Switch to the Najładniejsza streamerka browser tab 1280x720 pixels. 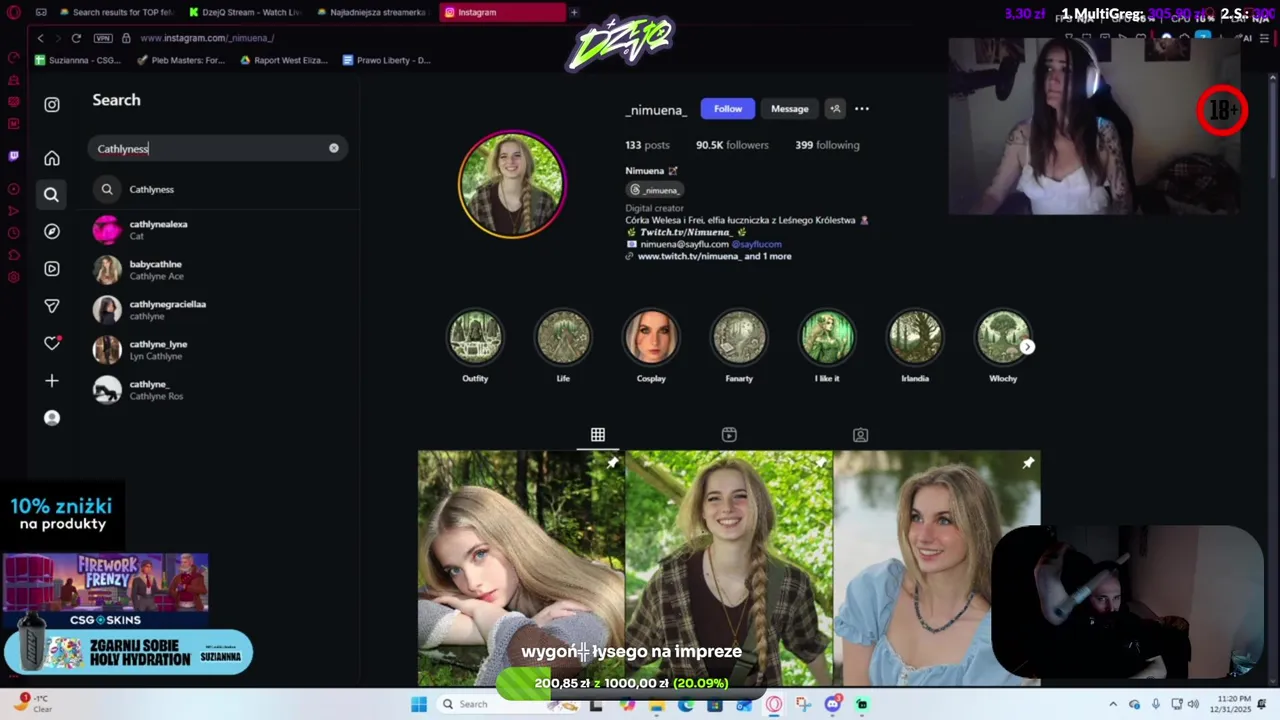[x=372, y=12]
